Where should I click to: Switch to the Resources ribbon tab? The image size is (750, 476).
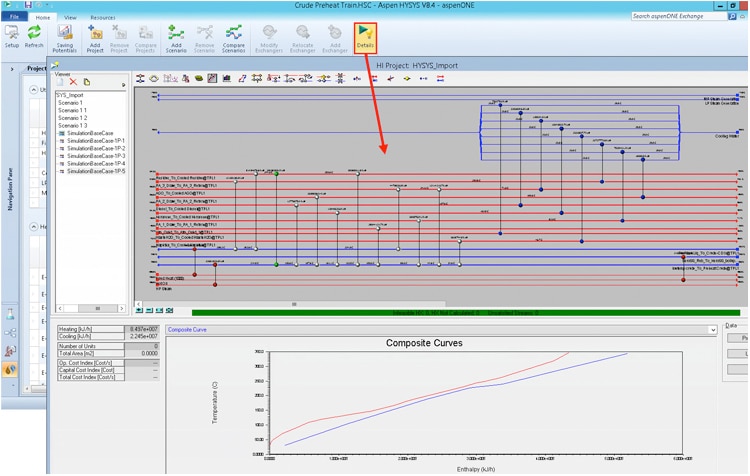tap(103, 17)
